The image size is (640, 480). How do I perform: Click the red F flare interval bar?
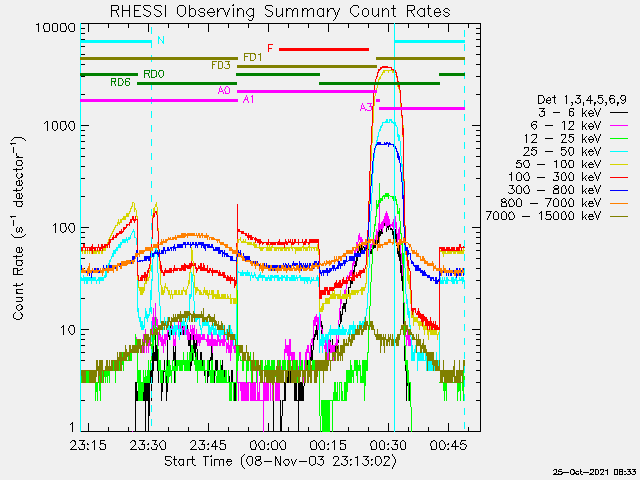(324, 49)
